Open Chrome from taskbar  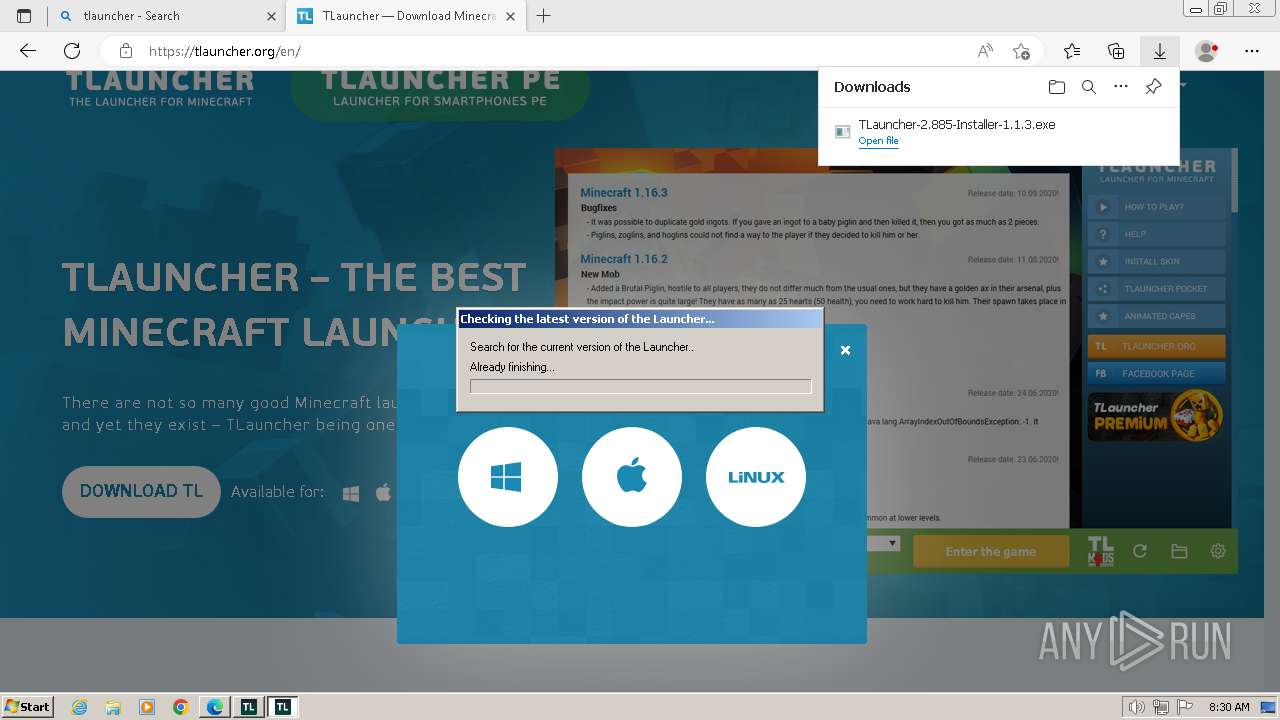(x=181, y=707)
